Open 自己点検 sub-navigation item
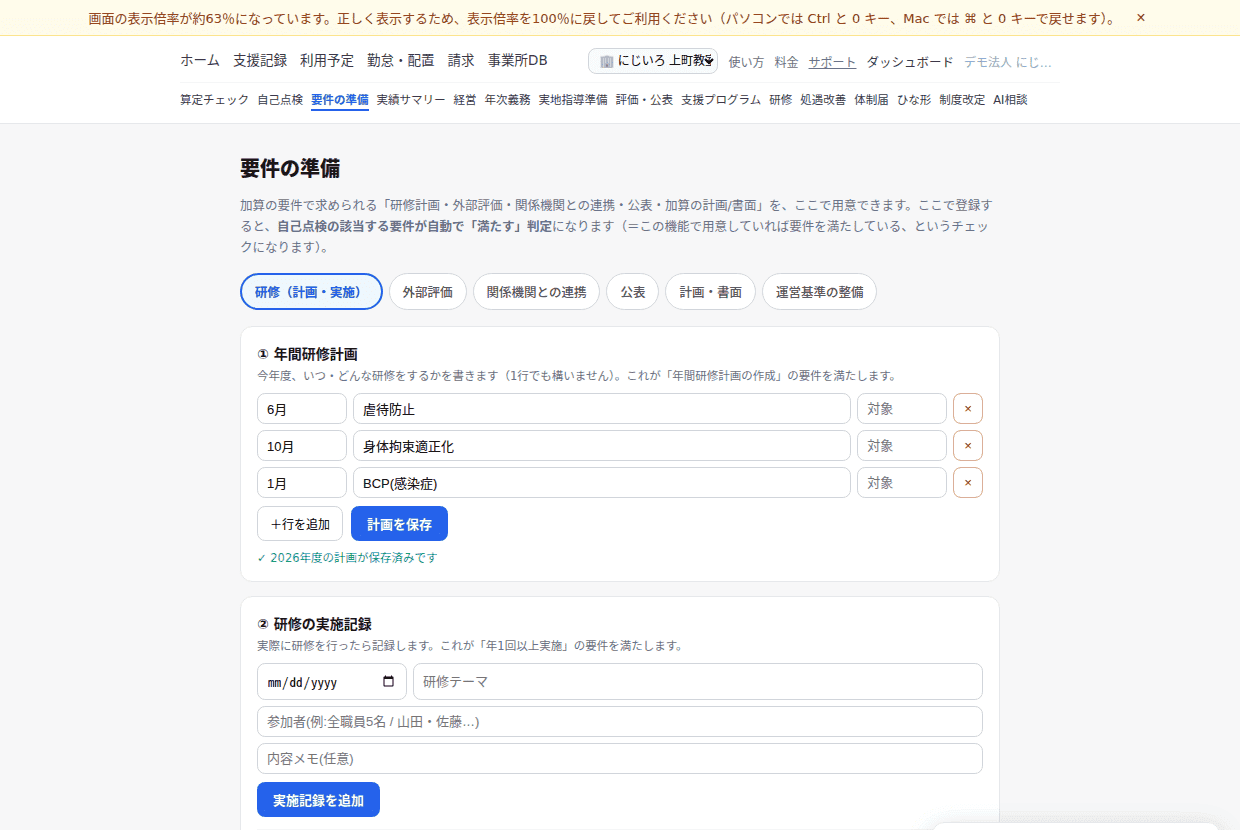The height and width of the screenshot is (830, 1240). (x=280, y=100)
